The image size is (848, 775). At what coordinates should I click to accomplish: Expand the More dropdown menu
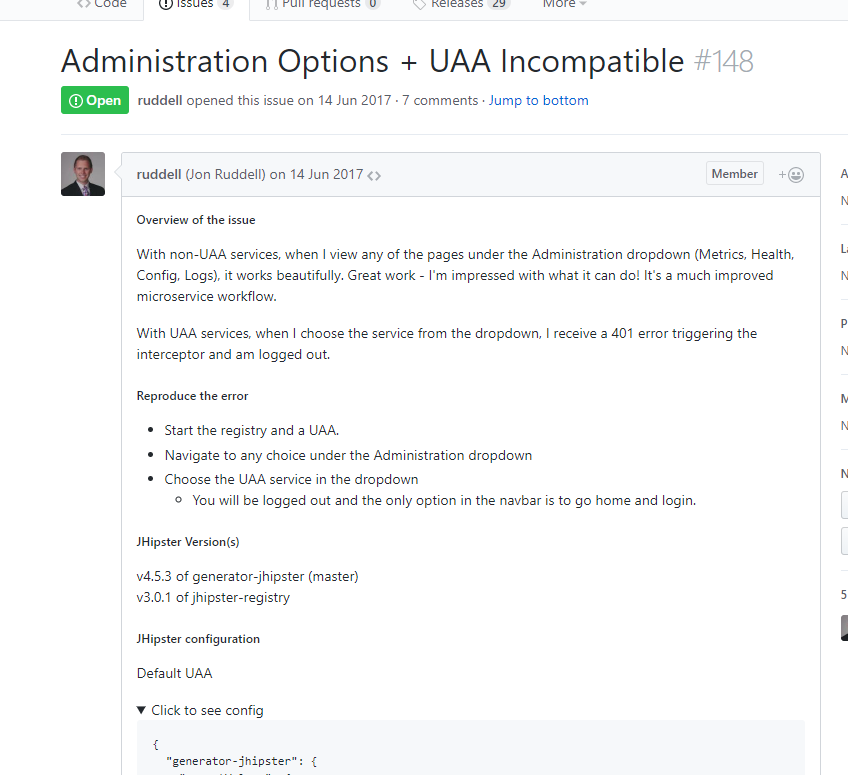pyautogui.click(x=564, y=4)
